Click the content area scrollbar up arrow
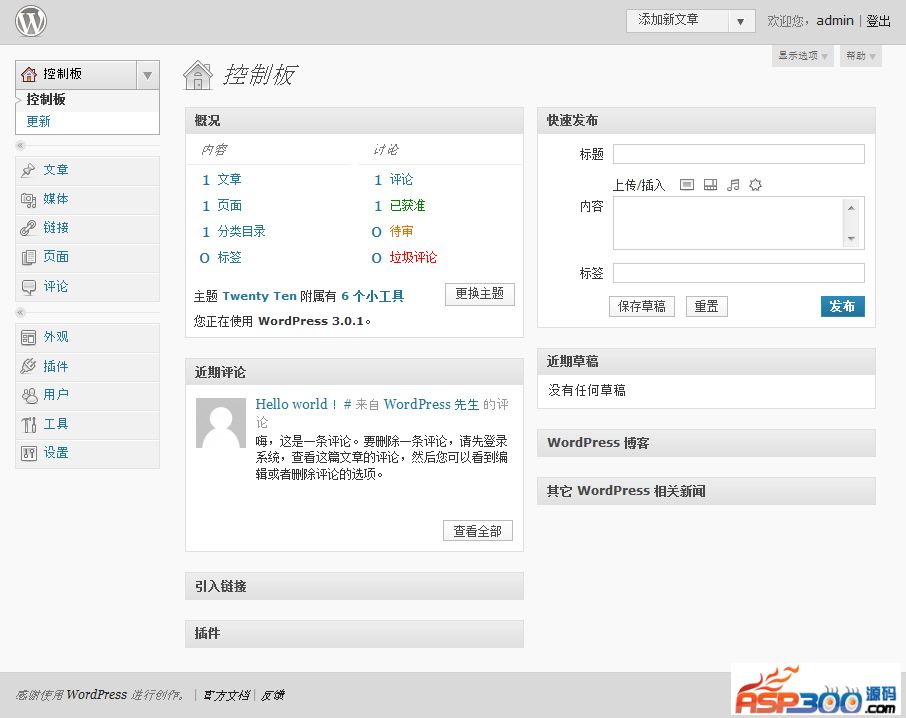Image resolution: width=906 pixels, height=718 pixels. pos(851,208)
